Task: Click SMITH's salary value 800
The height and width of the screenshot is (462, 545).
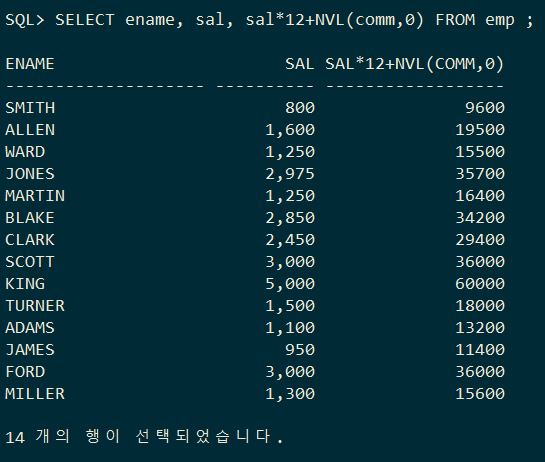Action: click(x=300, y=108)
